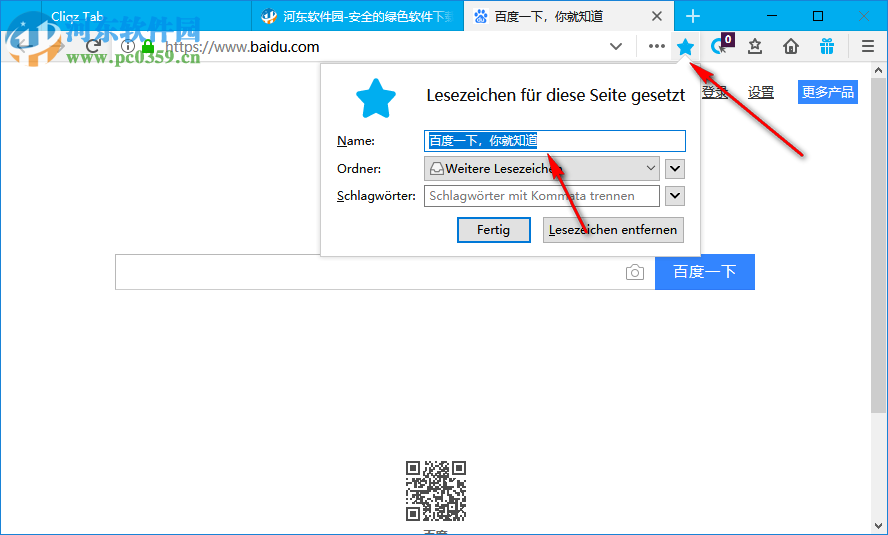Click the 百度一下 search button
Image resolution: width=888 pixels, height=535 pixels.
point(705,272)
